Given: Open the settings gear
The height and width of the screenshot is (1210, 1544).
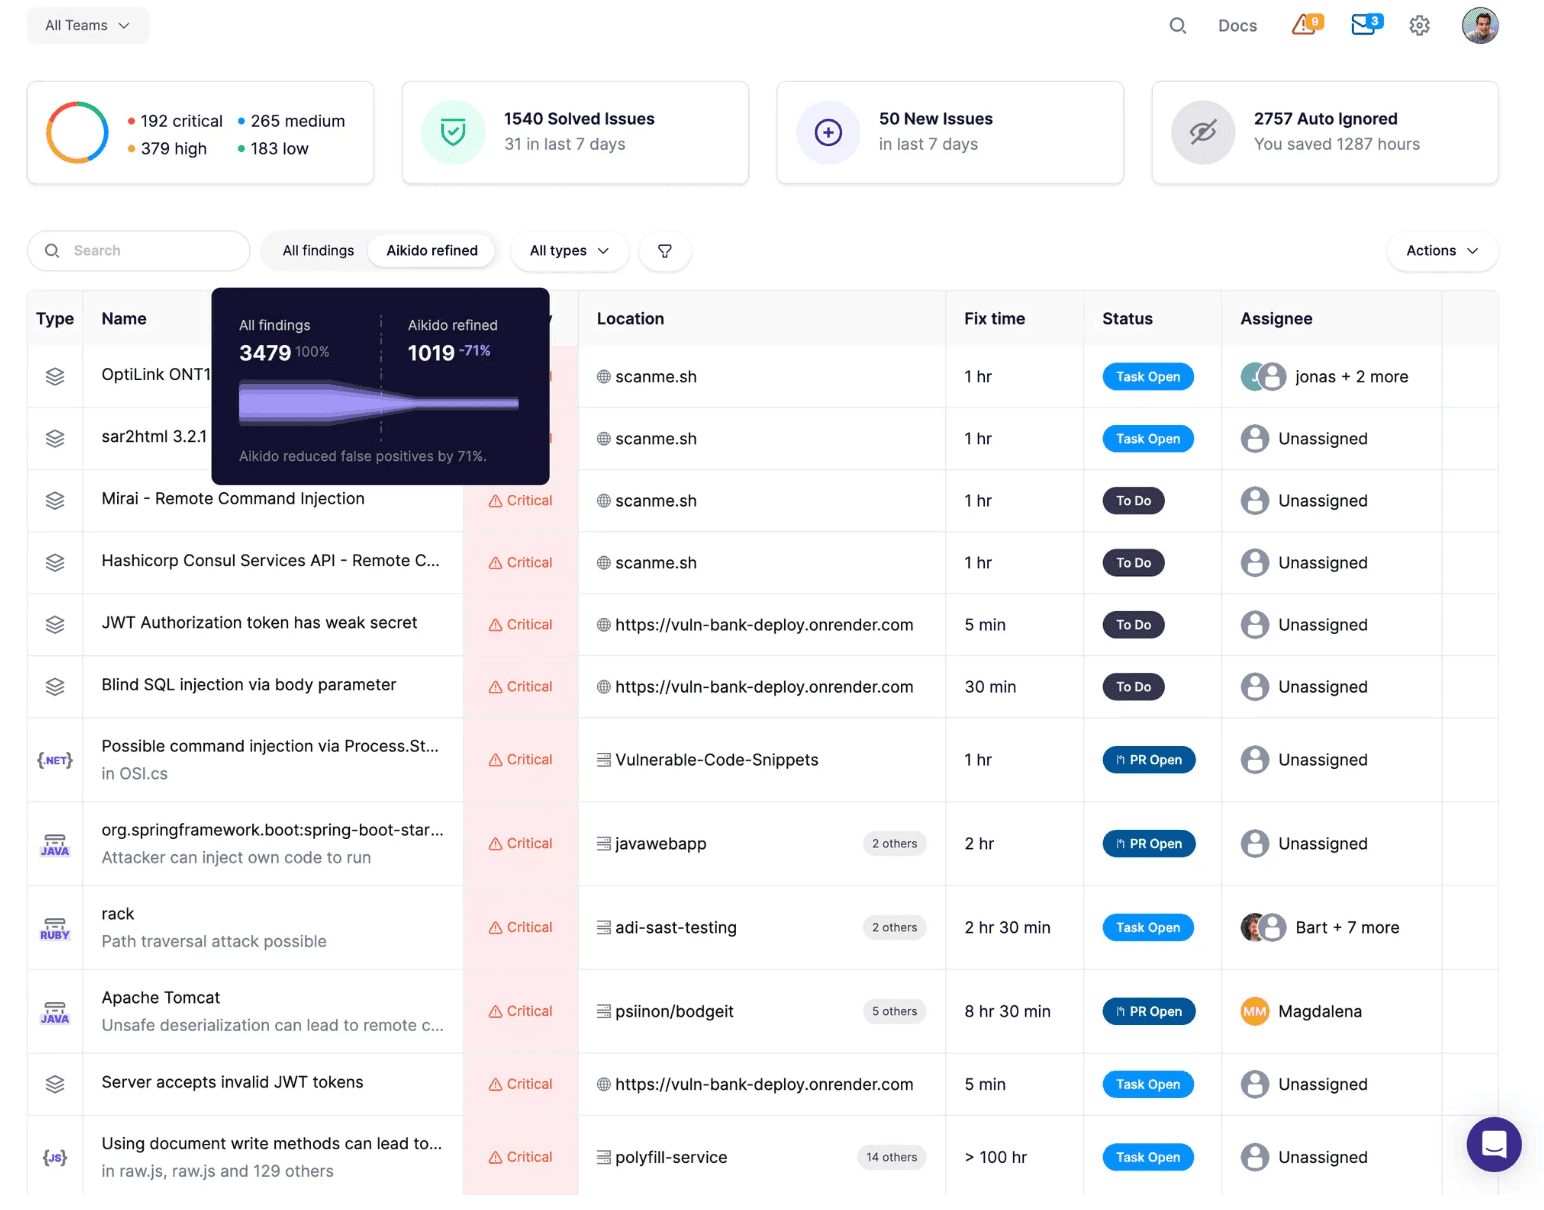Looking at the screenshot, I should 1419,25.
